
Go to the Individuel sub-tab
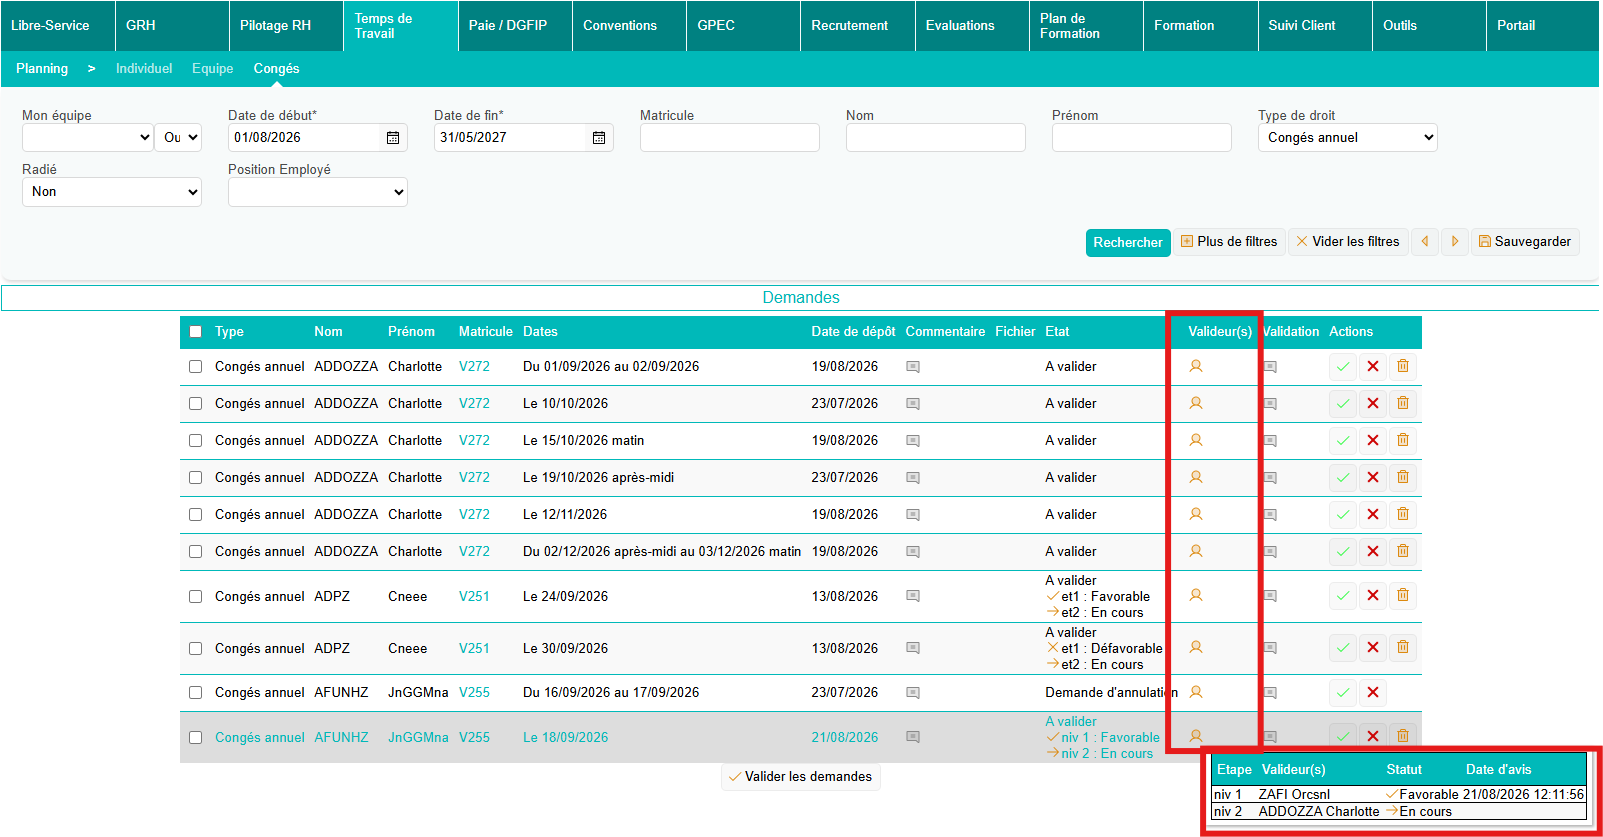144,69
